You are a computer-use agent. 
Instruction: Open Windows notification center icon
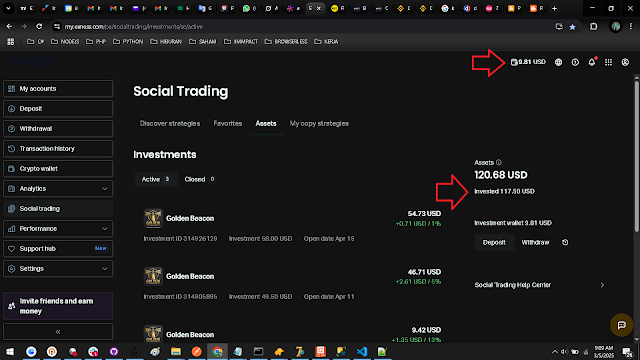[627, 351]
